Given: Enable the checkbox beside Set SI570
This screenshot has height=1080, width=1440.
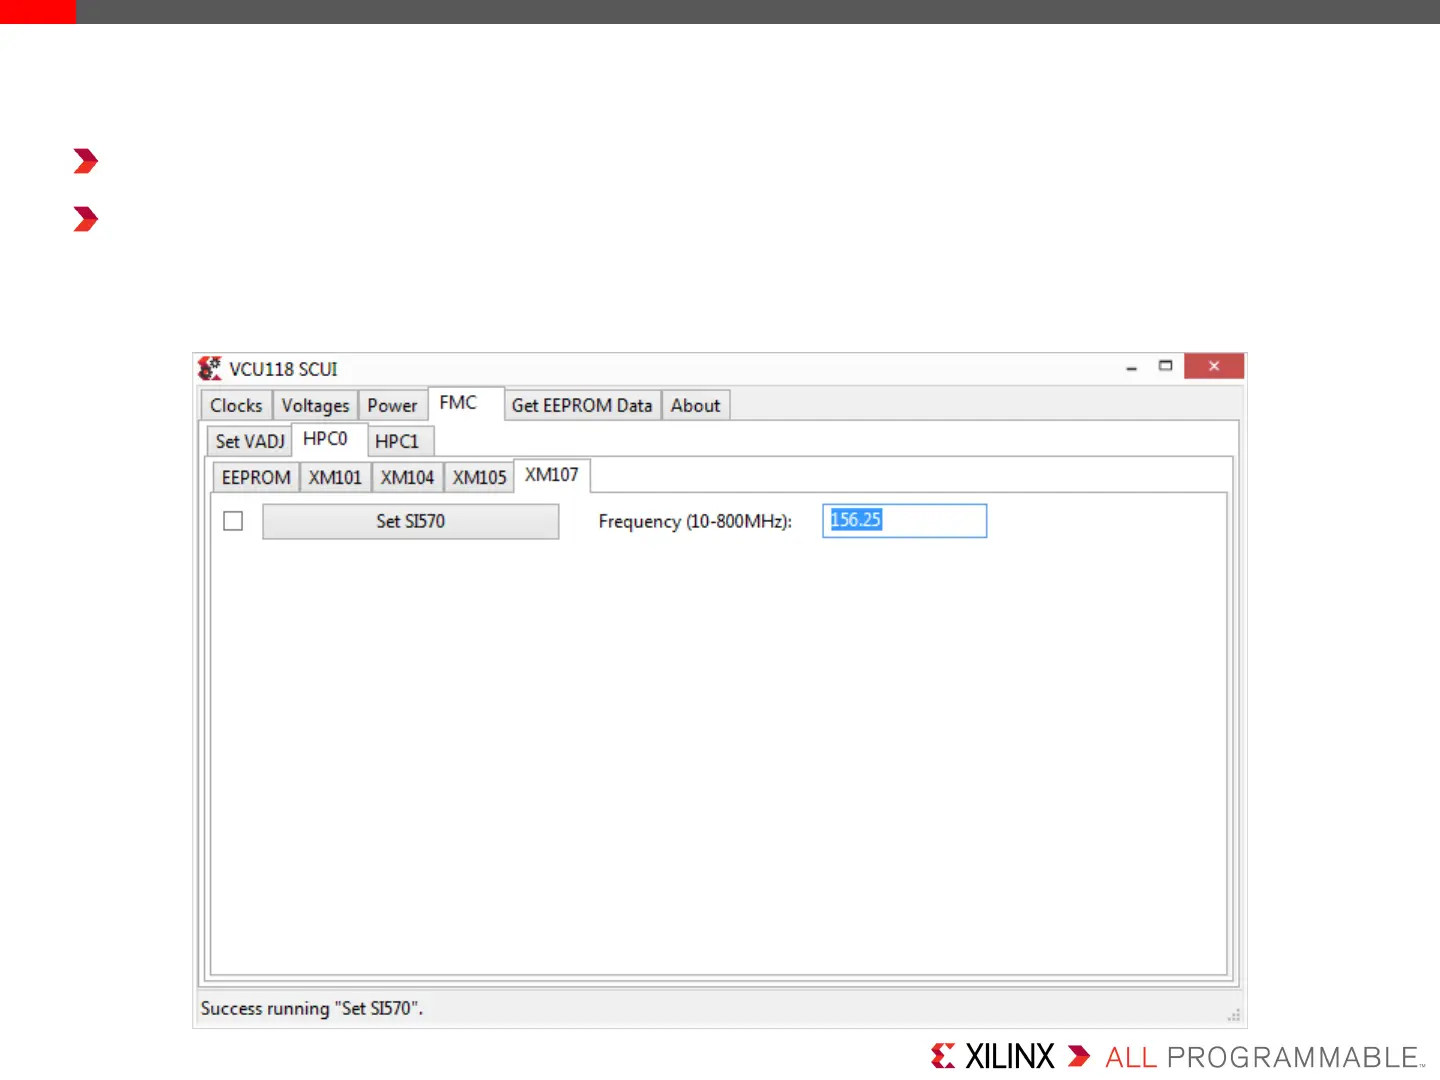Looking at the screenshot, I should tap(233, 521).
